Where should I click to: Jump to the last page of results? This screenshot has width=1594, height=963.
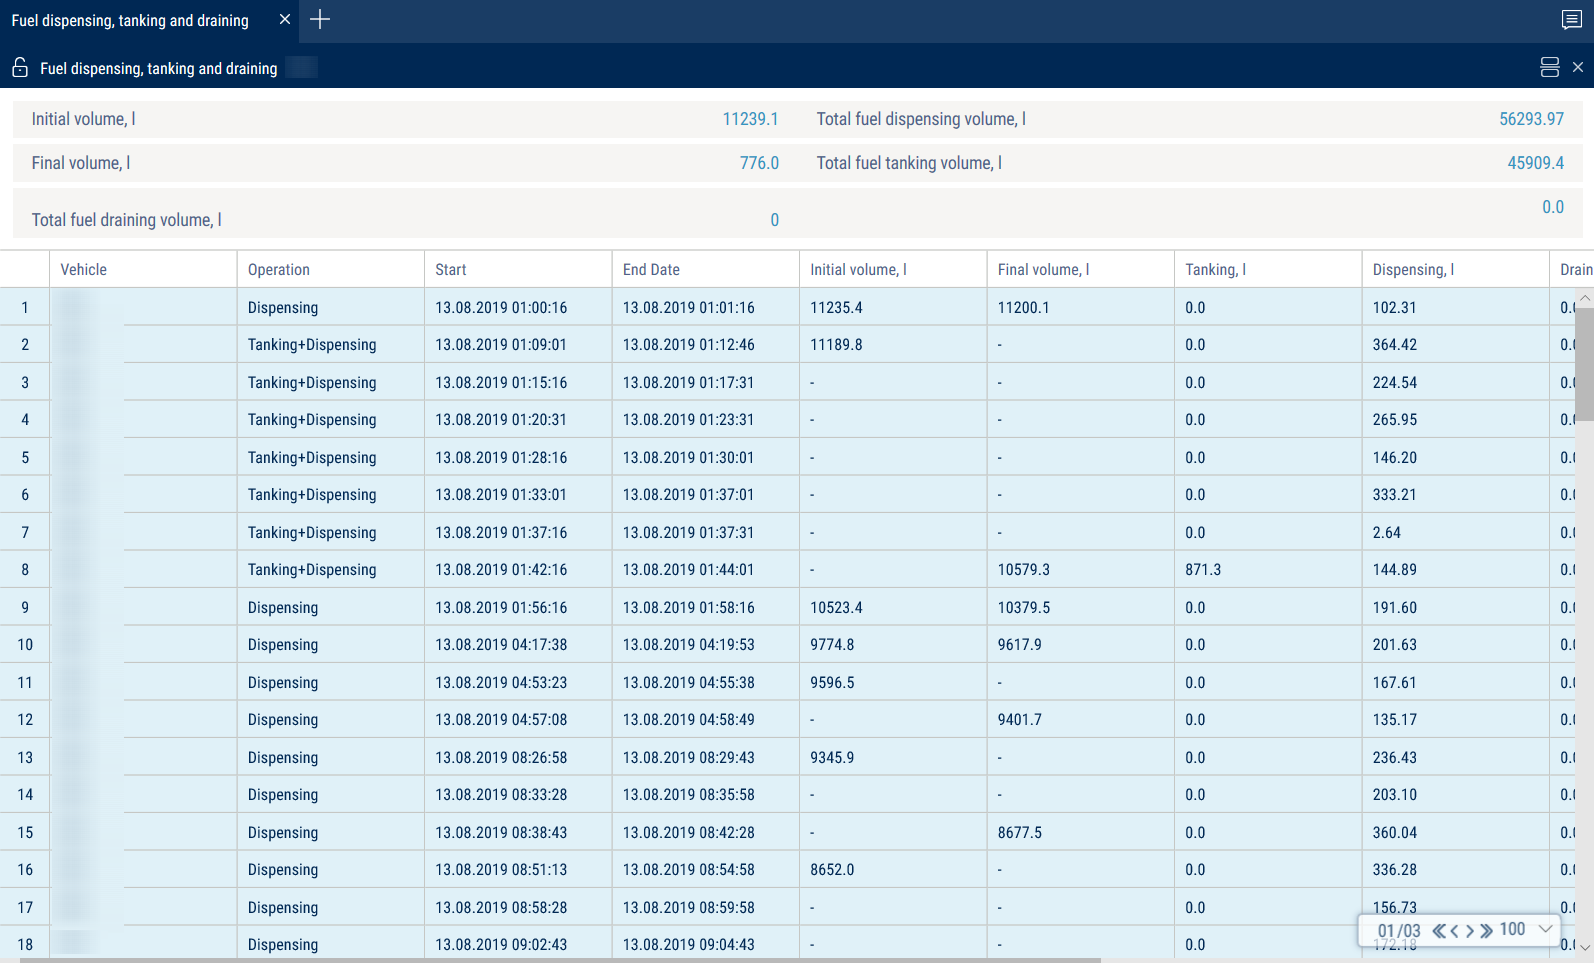[1486, 930]
